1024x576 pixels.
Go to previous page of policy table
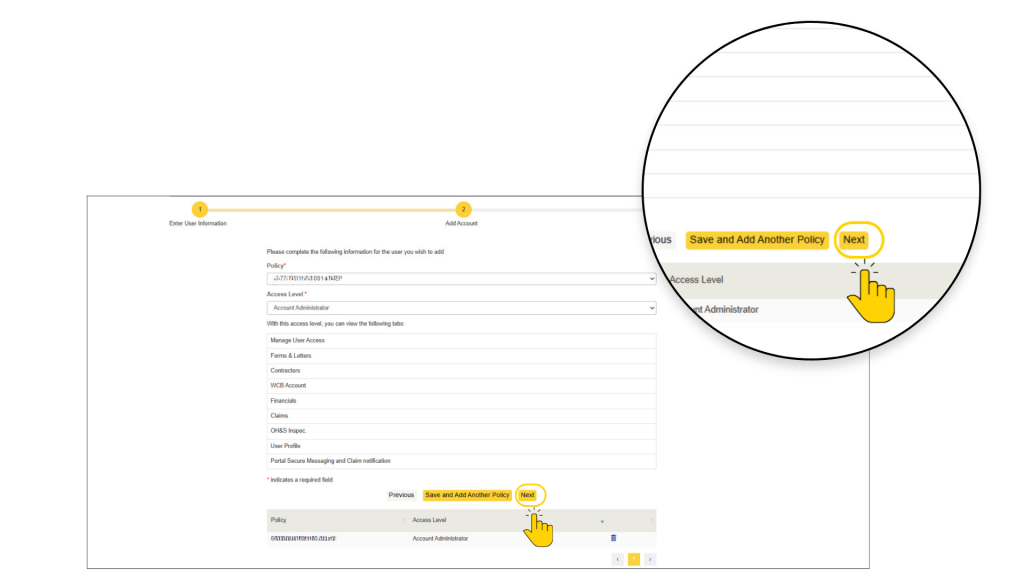pyautogui.click(x=618, y=559)
